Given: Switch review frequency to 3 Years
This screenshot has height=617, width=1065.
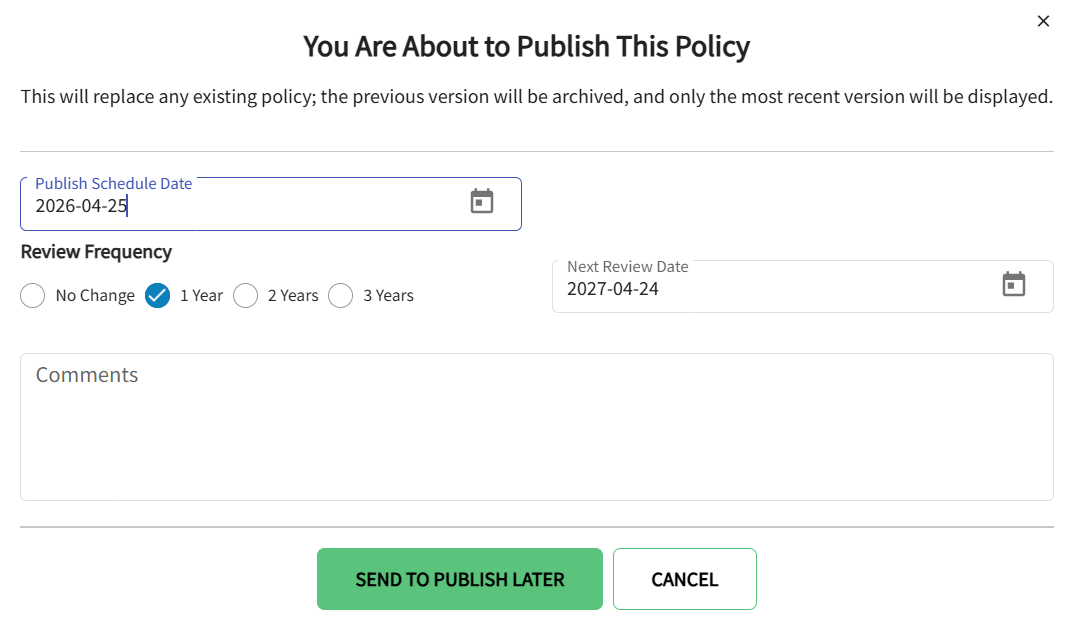Looking at the screenshot, I should tap(340, 295).
